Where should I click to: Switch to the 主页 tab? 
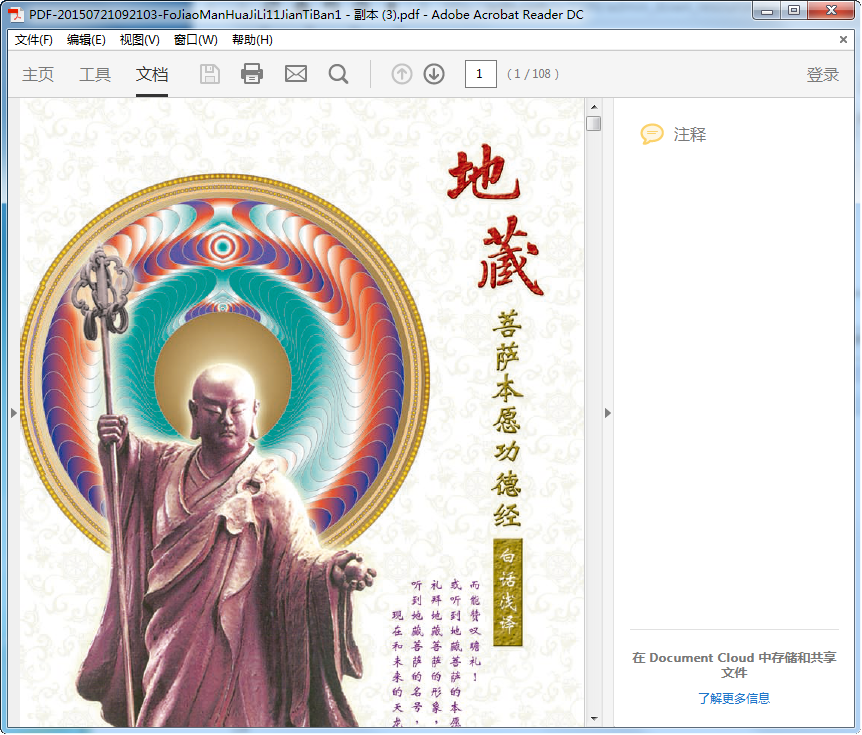click(x=38, y=74)
